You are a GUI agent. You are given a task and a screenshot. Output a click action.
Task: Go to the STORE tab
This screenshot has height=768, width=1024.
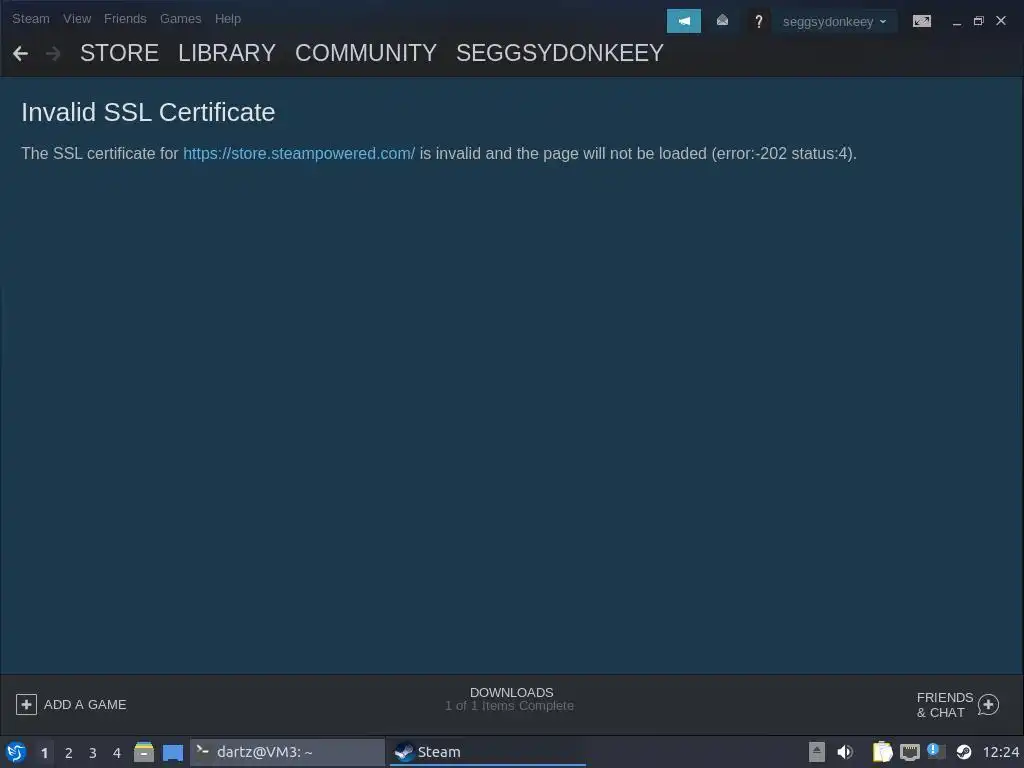(120, 53)
